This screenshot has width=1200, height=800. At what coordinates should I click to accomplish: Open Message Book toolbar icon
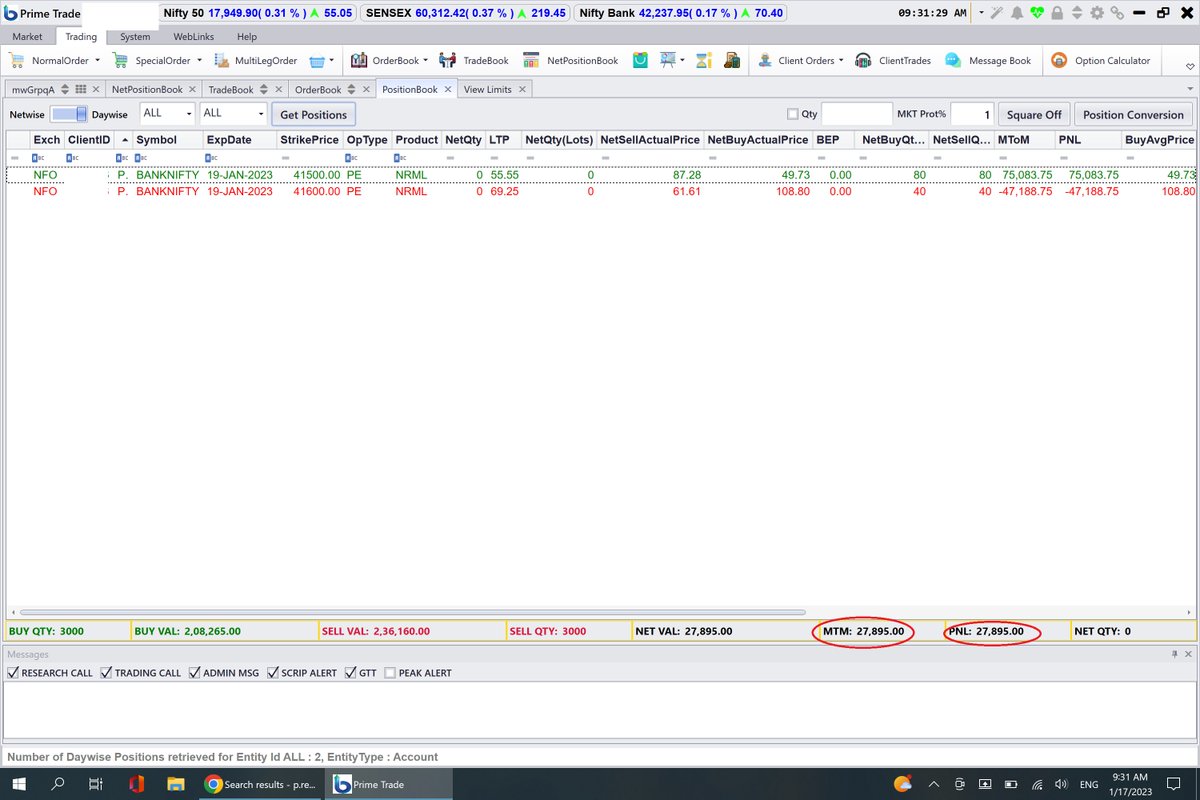coord(988,61)
